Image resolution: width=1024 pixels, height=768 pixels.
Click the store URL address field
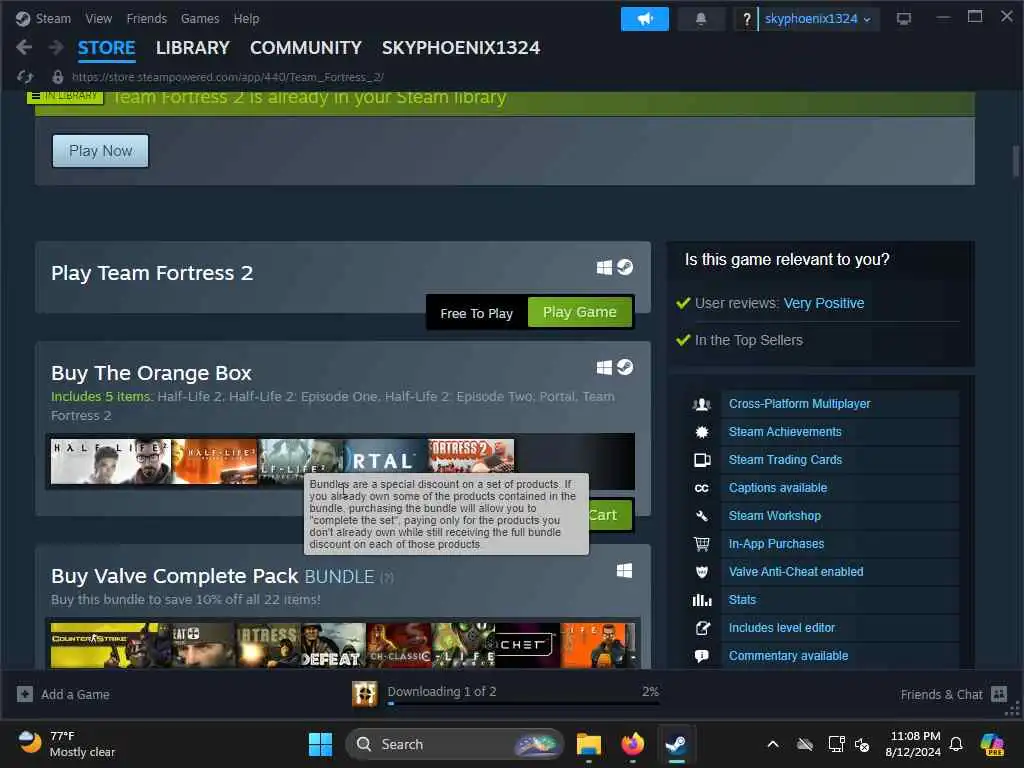[x=227, y=77]
